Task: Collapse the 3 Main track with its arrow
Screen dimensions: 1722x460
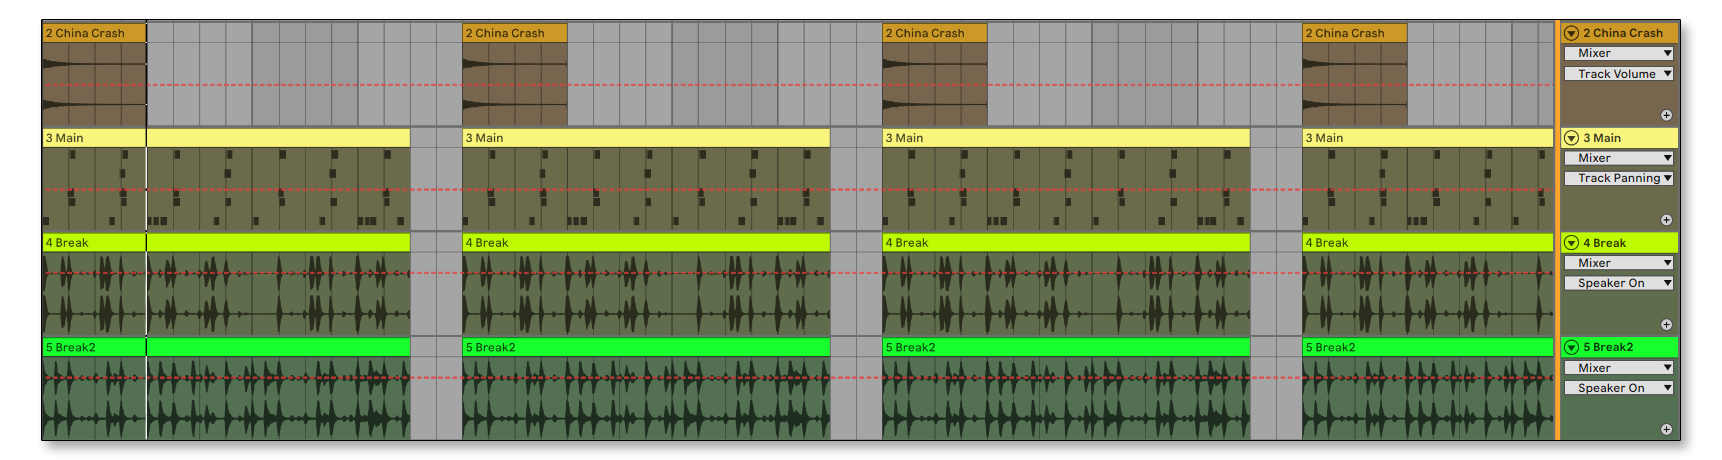Action: pos(1571,138)
